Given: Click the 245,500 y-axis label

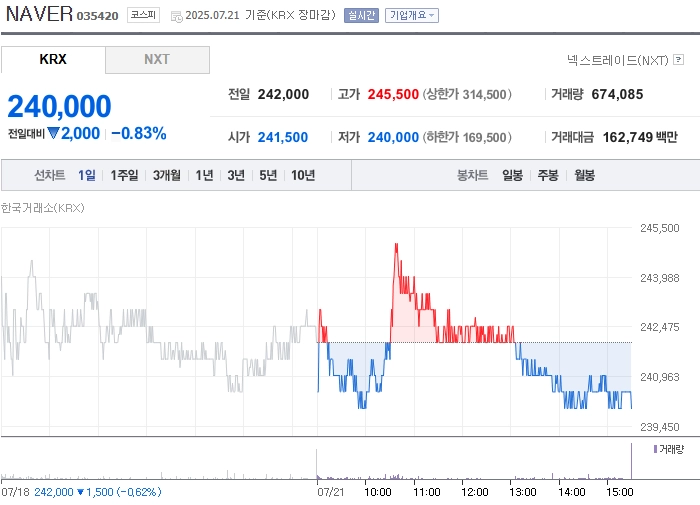Looking at the screenshot, I should [x=659, y=228].
